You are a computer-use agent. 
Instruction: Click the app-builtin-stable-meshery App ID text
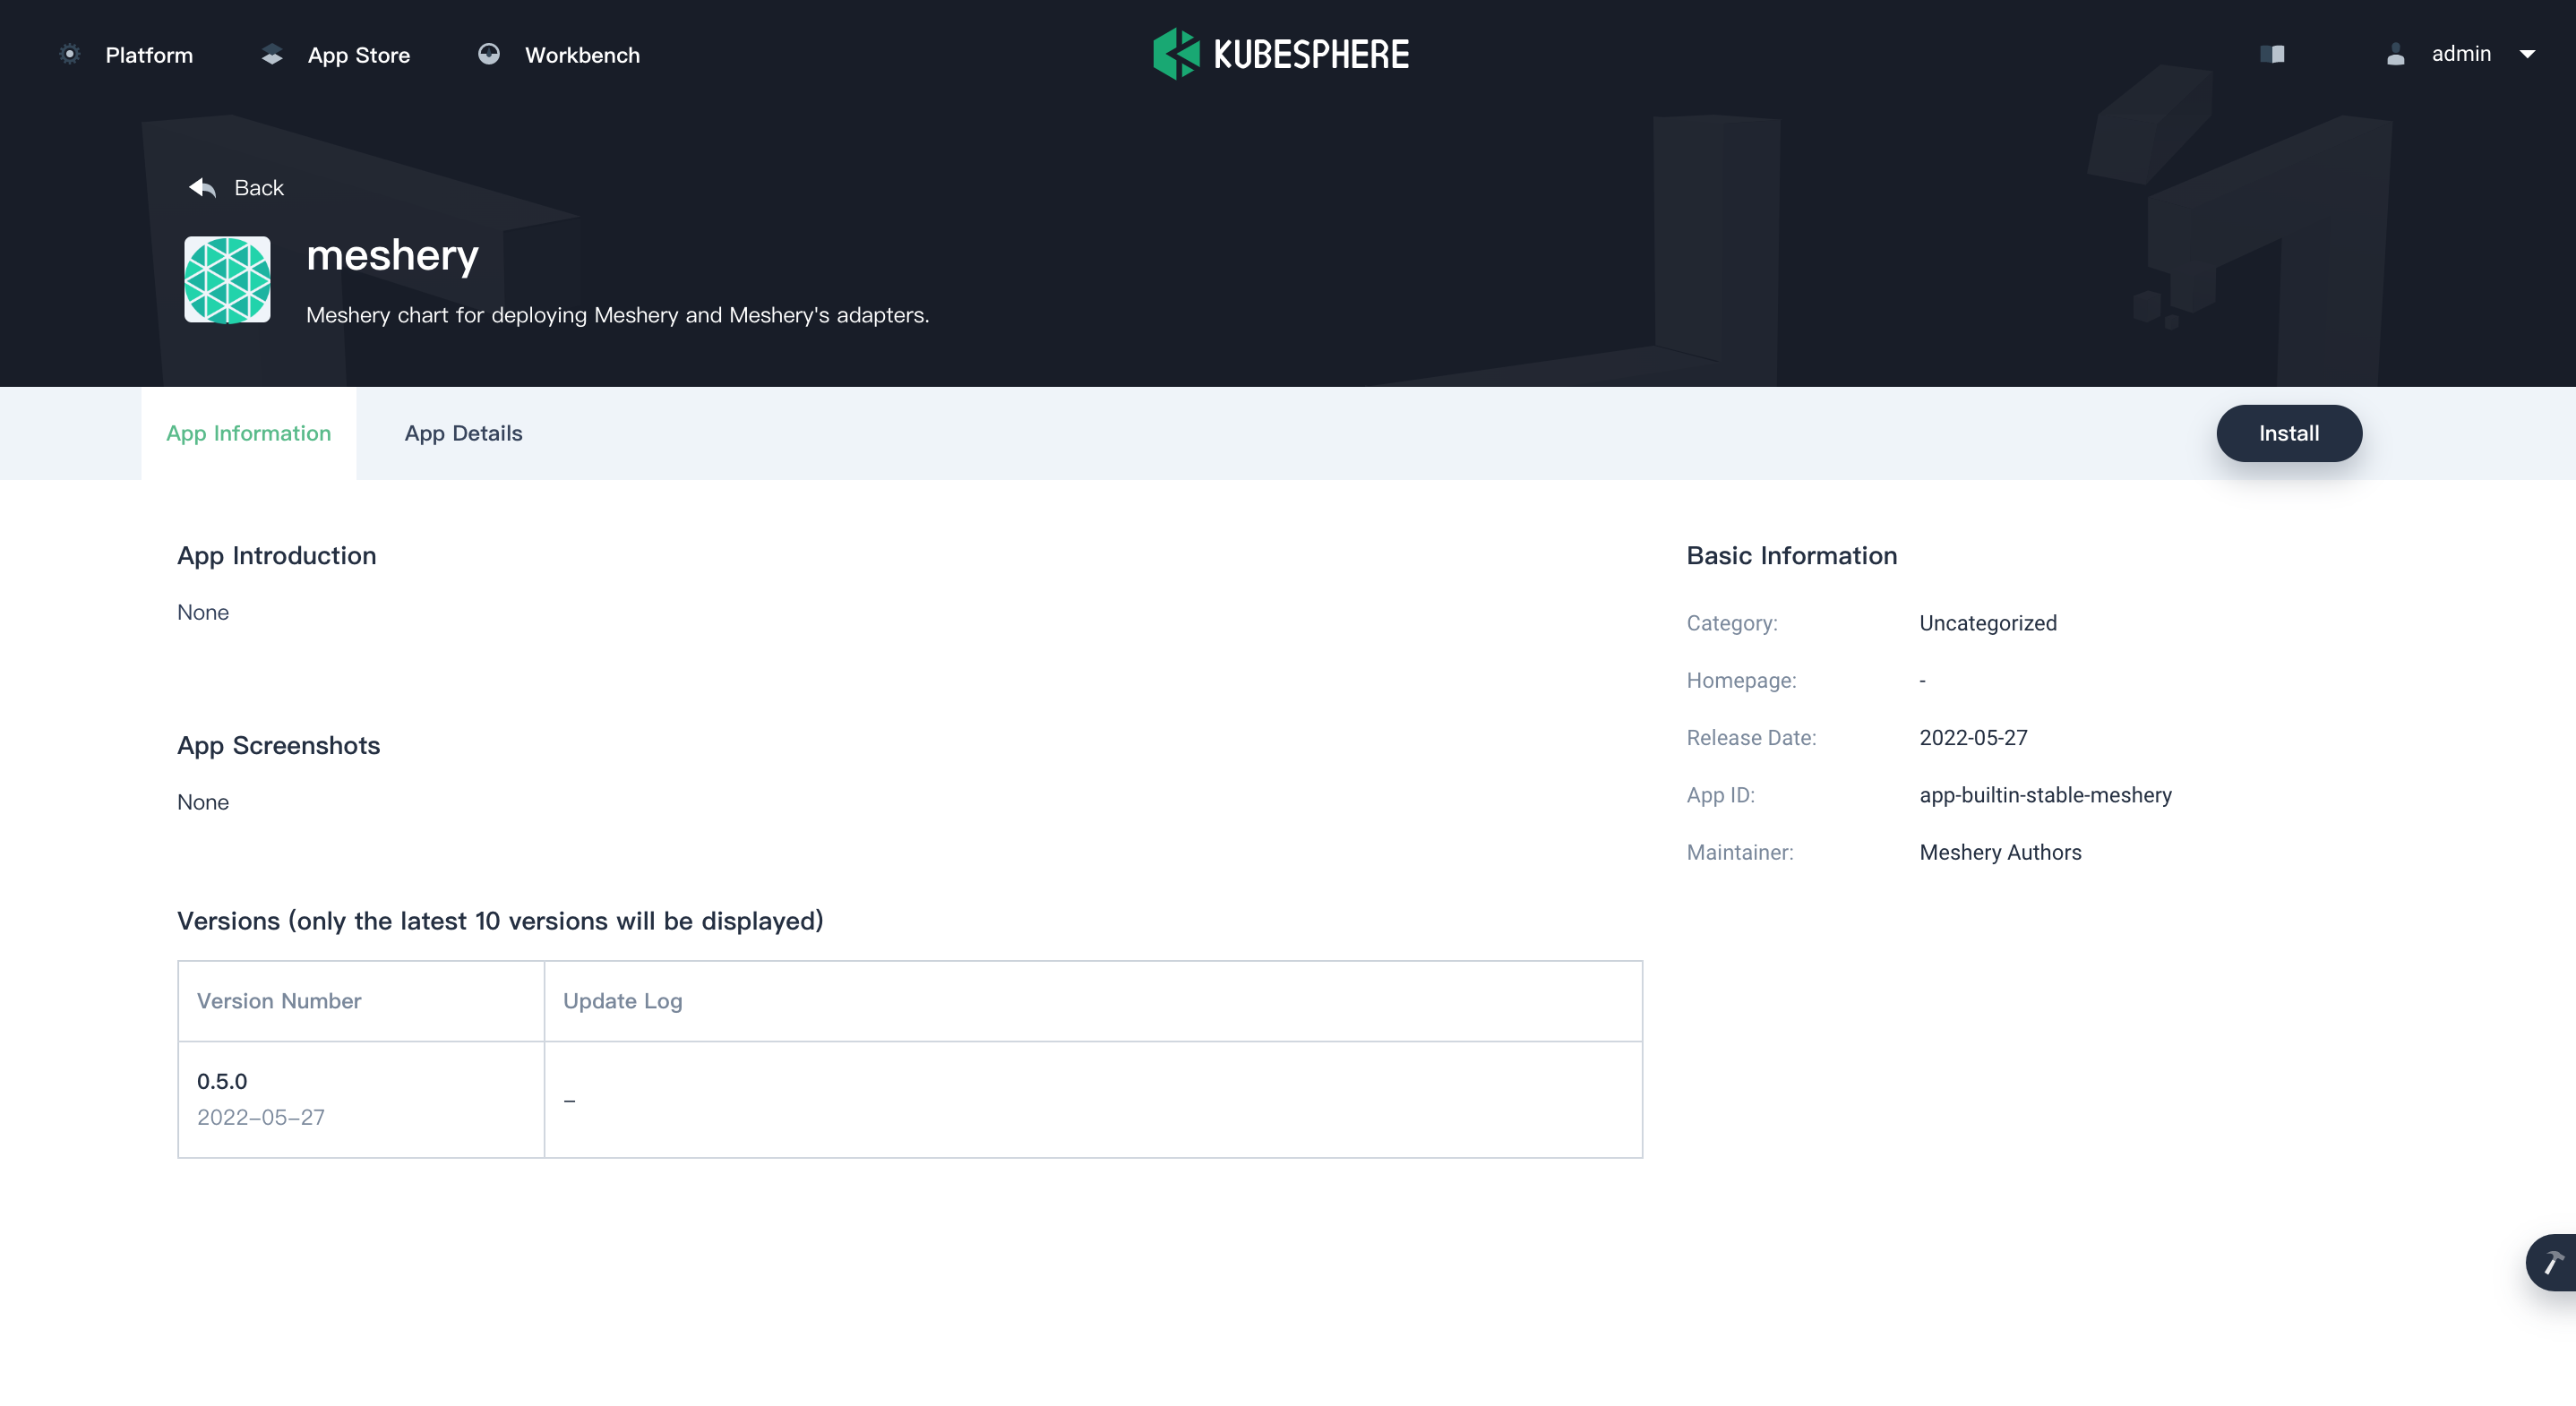(2045, 795)
